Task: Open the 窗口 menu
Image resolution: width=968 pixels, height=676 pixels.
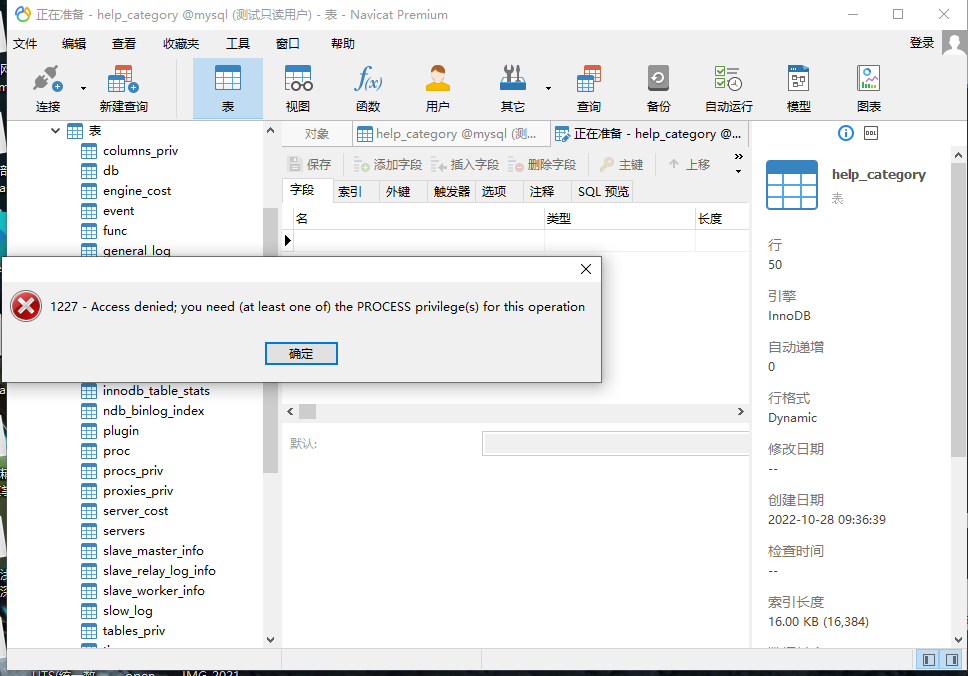Action: pyautogui.click(x=288, y=43)
